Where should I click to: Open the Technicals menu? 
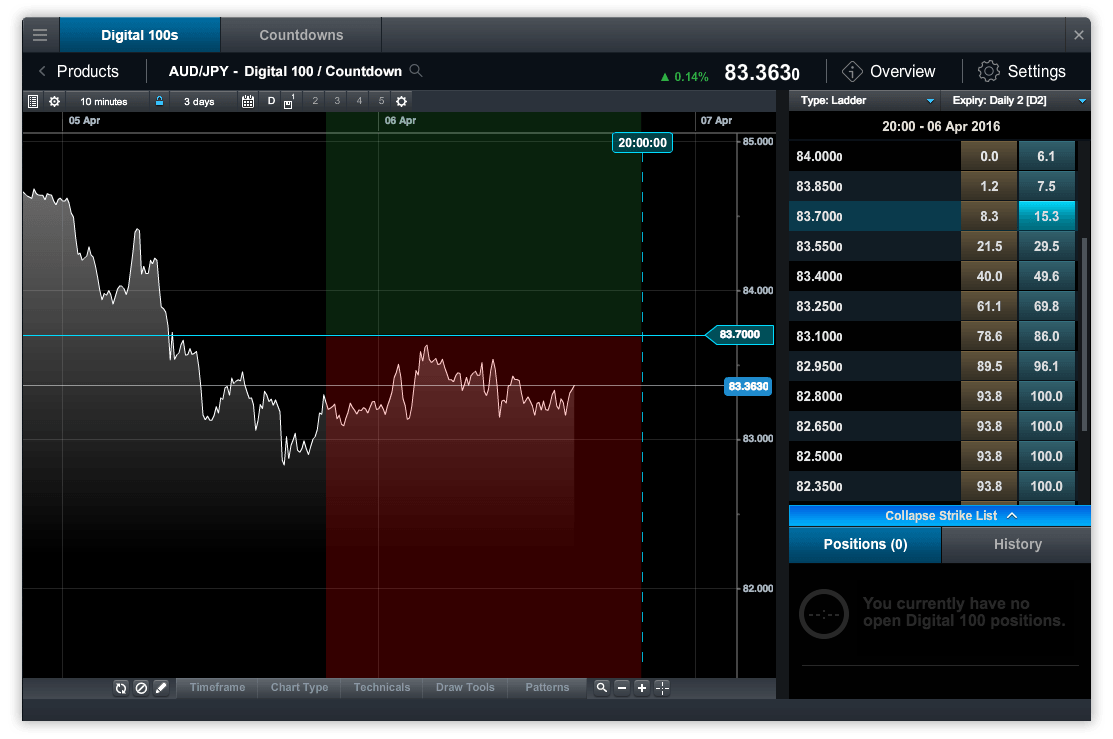coord(382,688)
